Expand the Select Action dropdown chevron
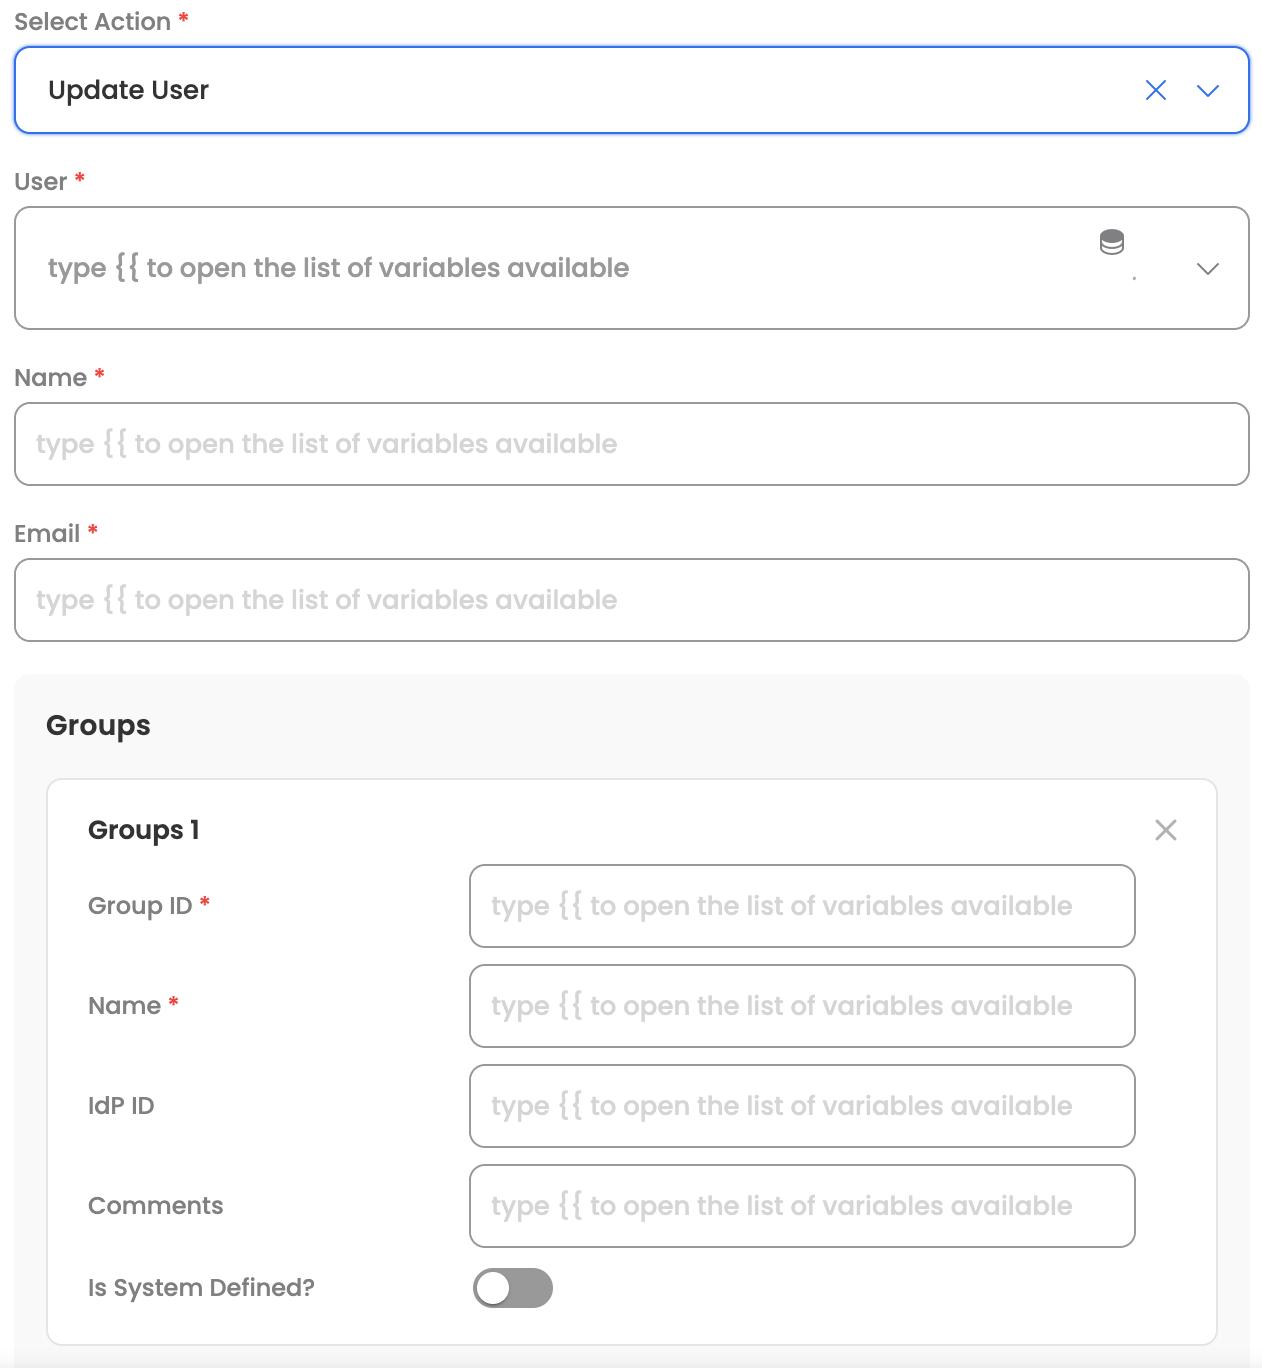The height and width of the screenshot is (1368, 1262). tap(1208, 90)
